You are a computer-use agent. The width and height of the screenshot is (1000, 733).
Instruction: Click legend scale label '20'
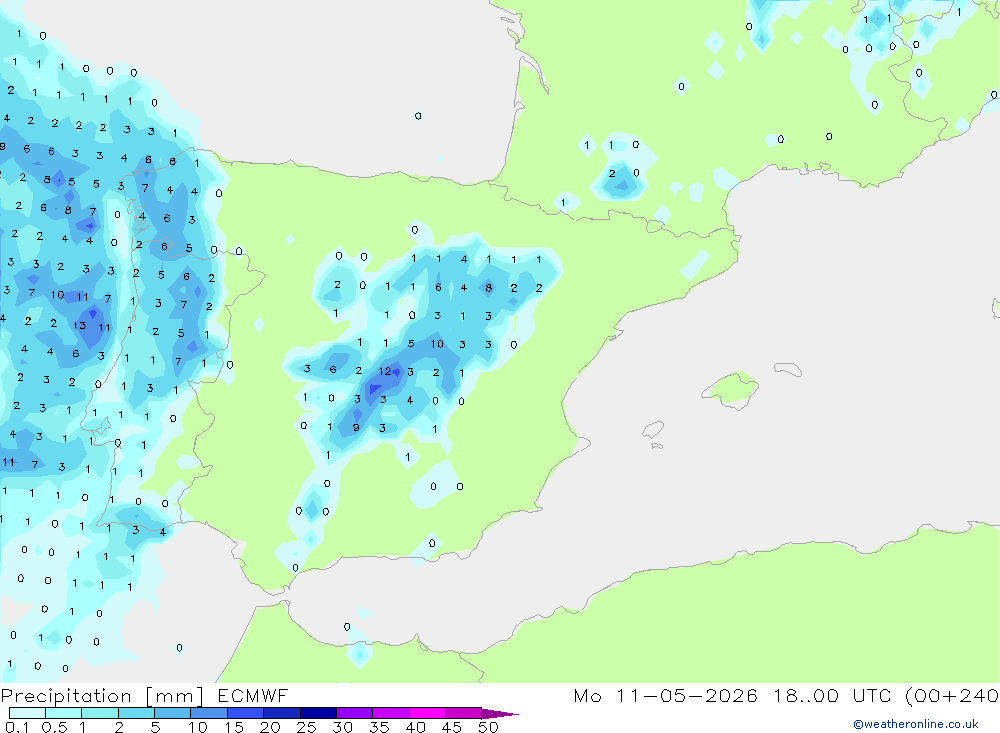click(270, 727)
